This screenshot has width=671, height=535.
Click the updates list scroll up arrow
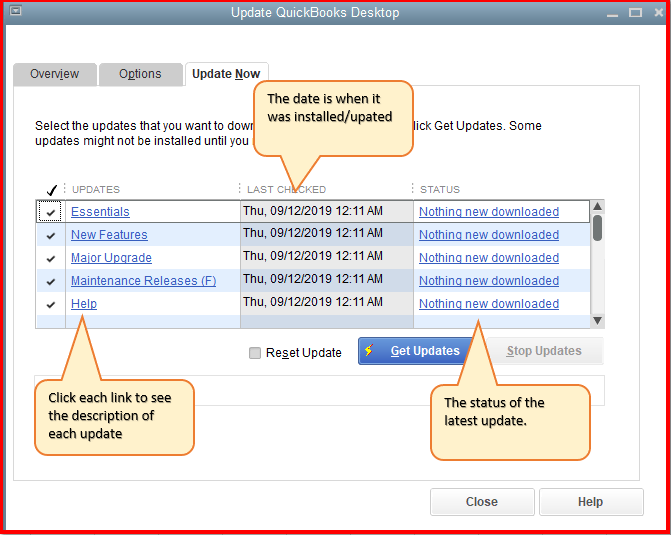597,207
